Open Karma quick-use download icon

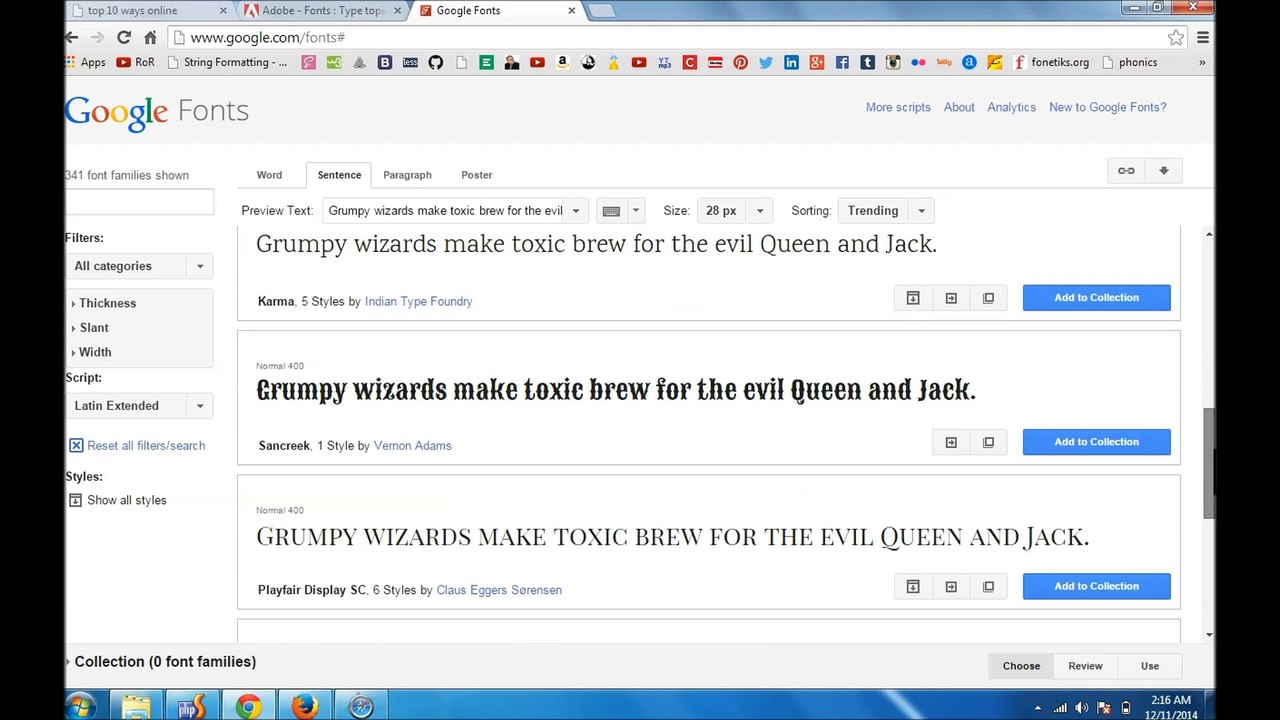[913, 298]
